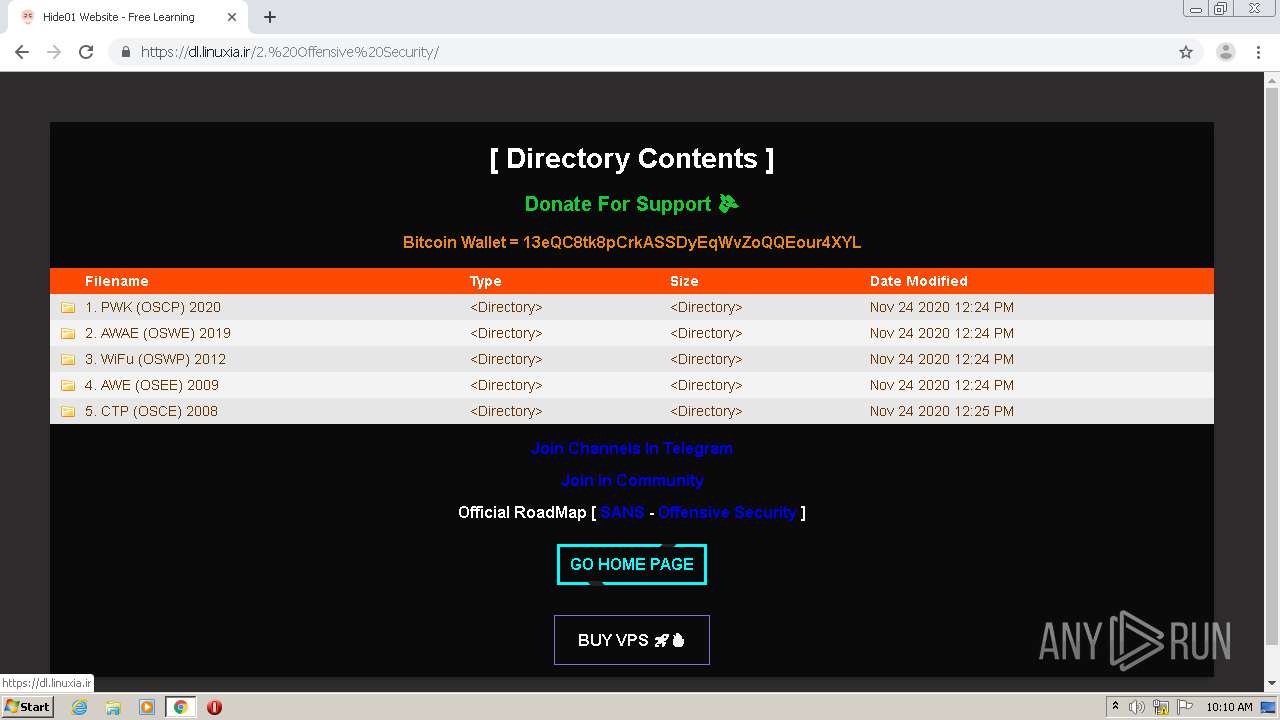Open the 5. CTP (OSCE) 2008 directory

pyautogui.click(x=151, y=411)
